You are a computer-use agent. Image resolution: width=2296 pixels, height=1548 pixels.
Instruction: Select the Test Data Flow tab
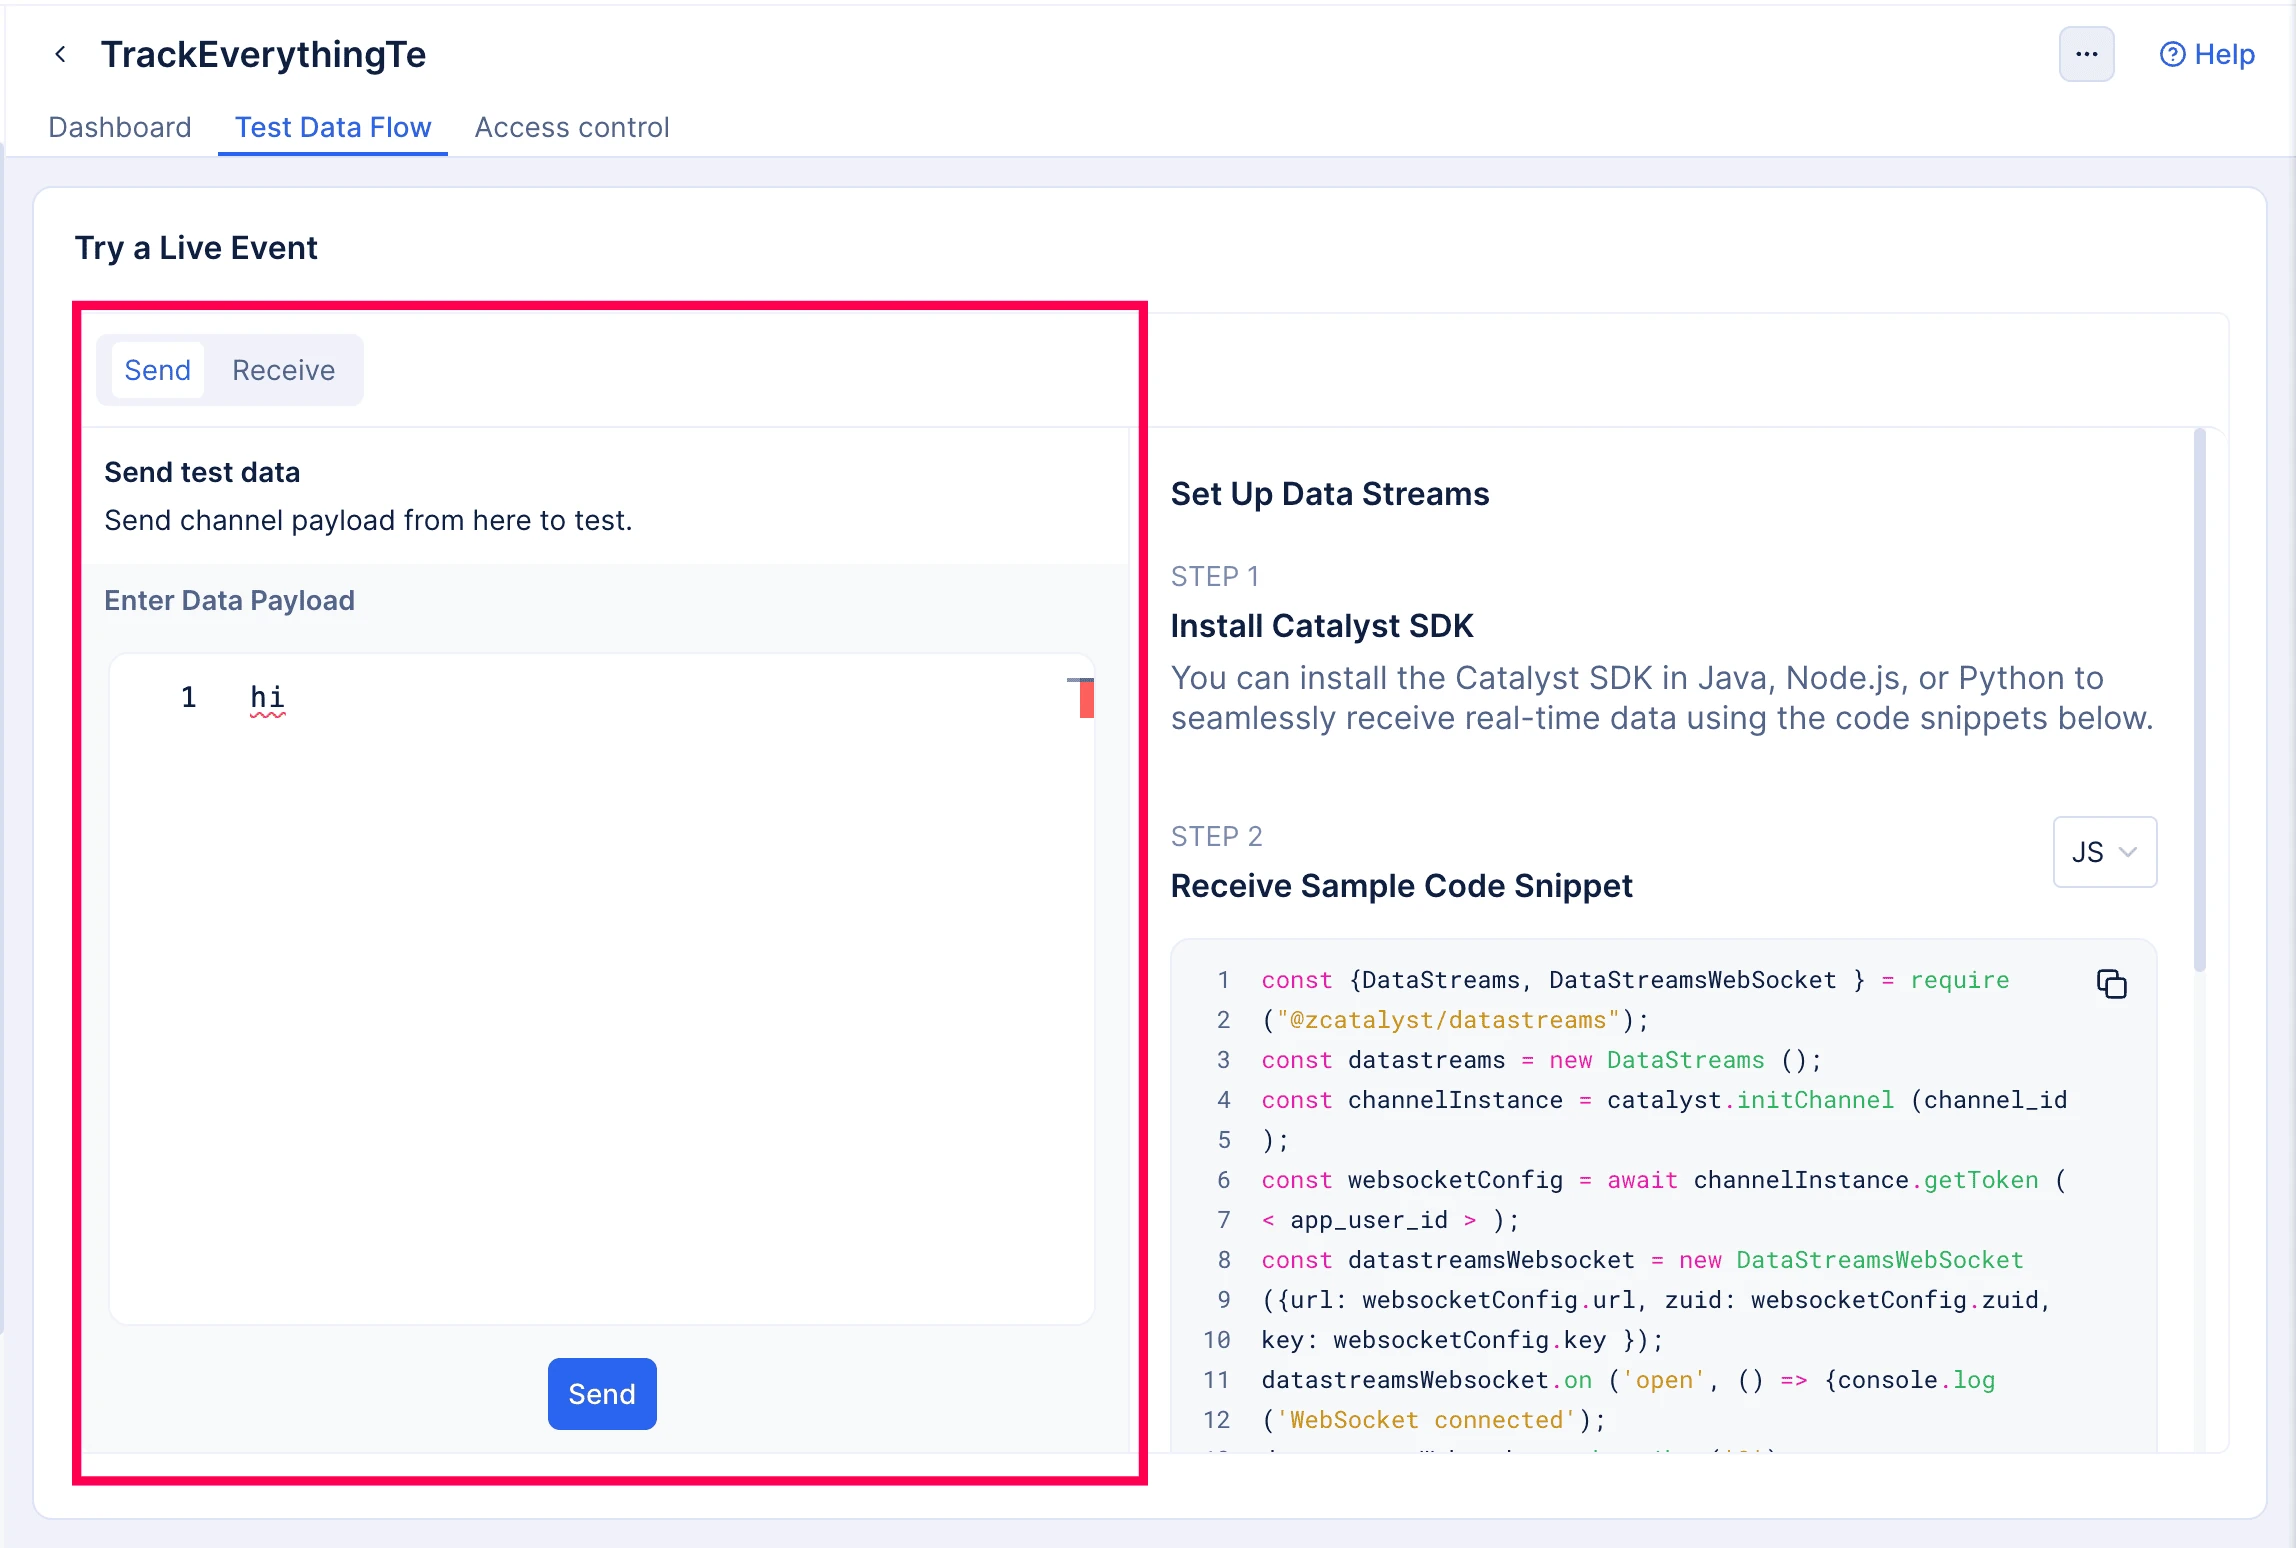(333, 127)
